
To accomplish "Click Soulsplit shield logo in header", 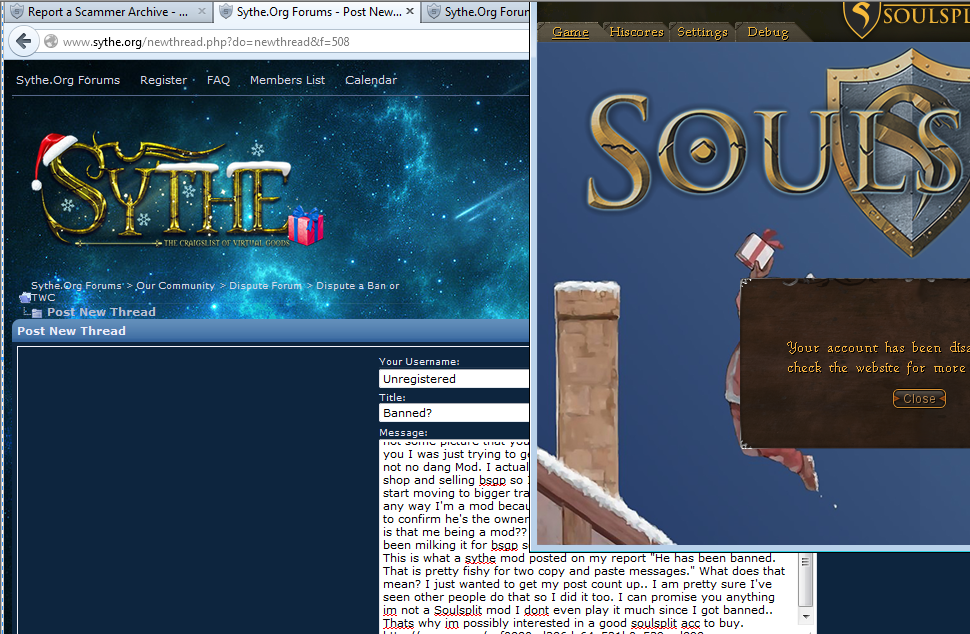I will 862,17.
